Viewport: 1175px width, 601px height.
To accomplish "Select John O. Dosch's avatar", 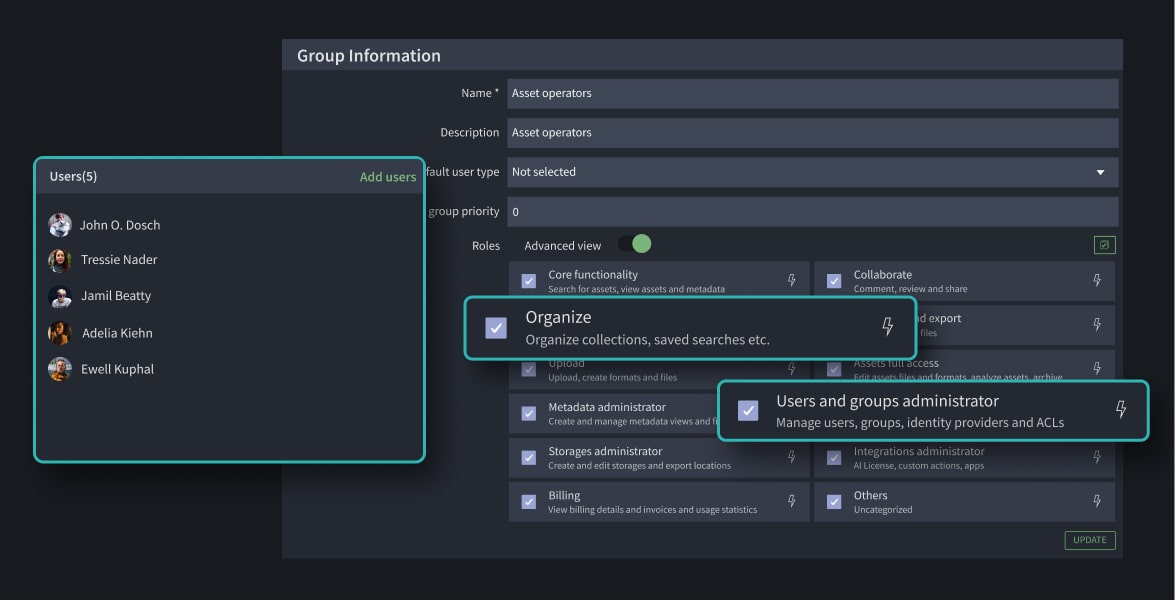I will [x=60, y=225].
